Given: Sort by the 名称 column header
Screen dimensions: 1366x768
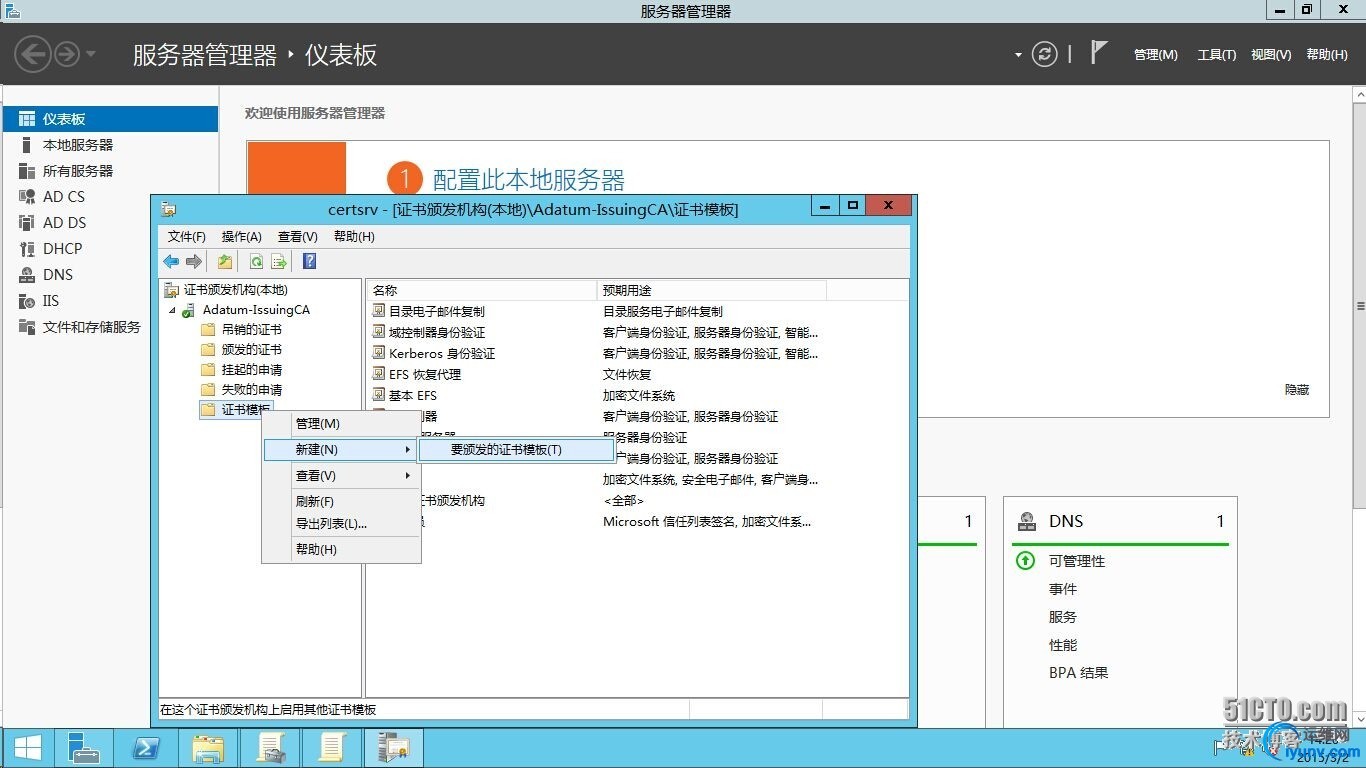Looking at the screenshot, I should pyautogui.click(x=481, y=290).
